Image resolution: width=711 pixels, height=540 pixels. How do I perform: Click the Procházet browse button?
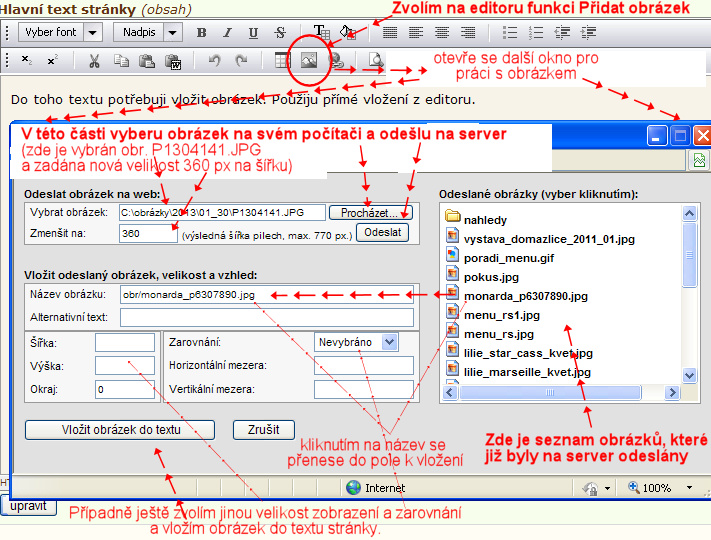[x=370, y=213]
